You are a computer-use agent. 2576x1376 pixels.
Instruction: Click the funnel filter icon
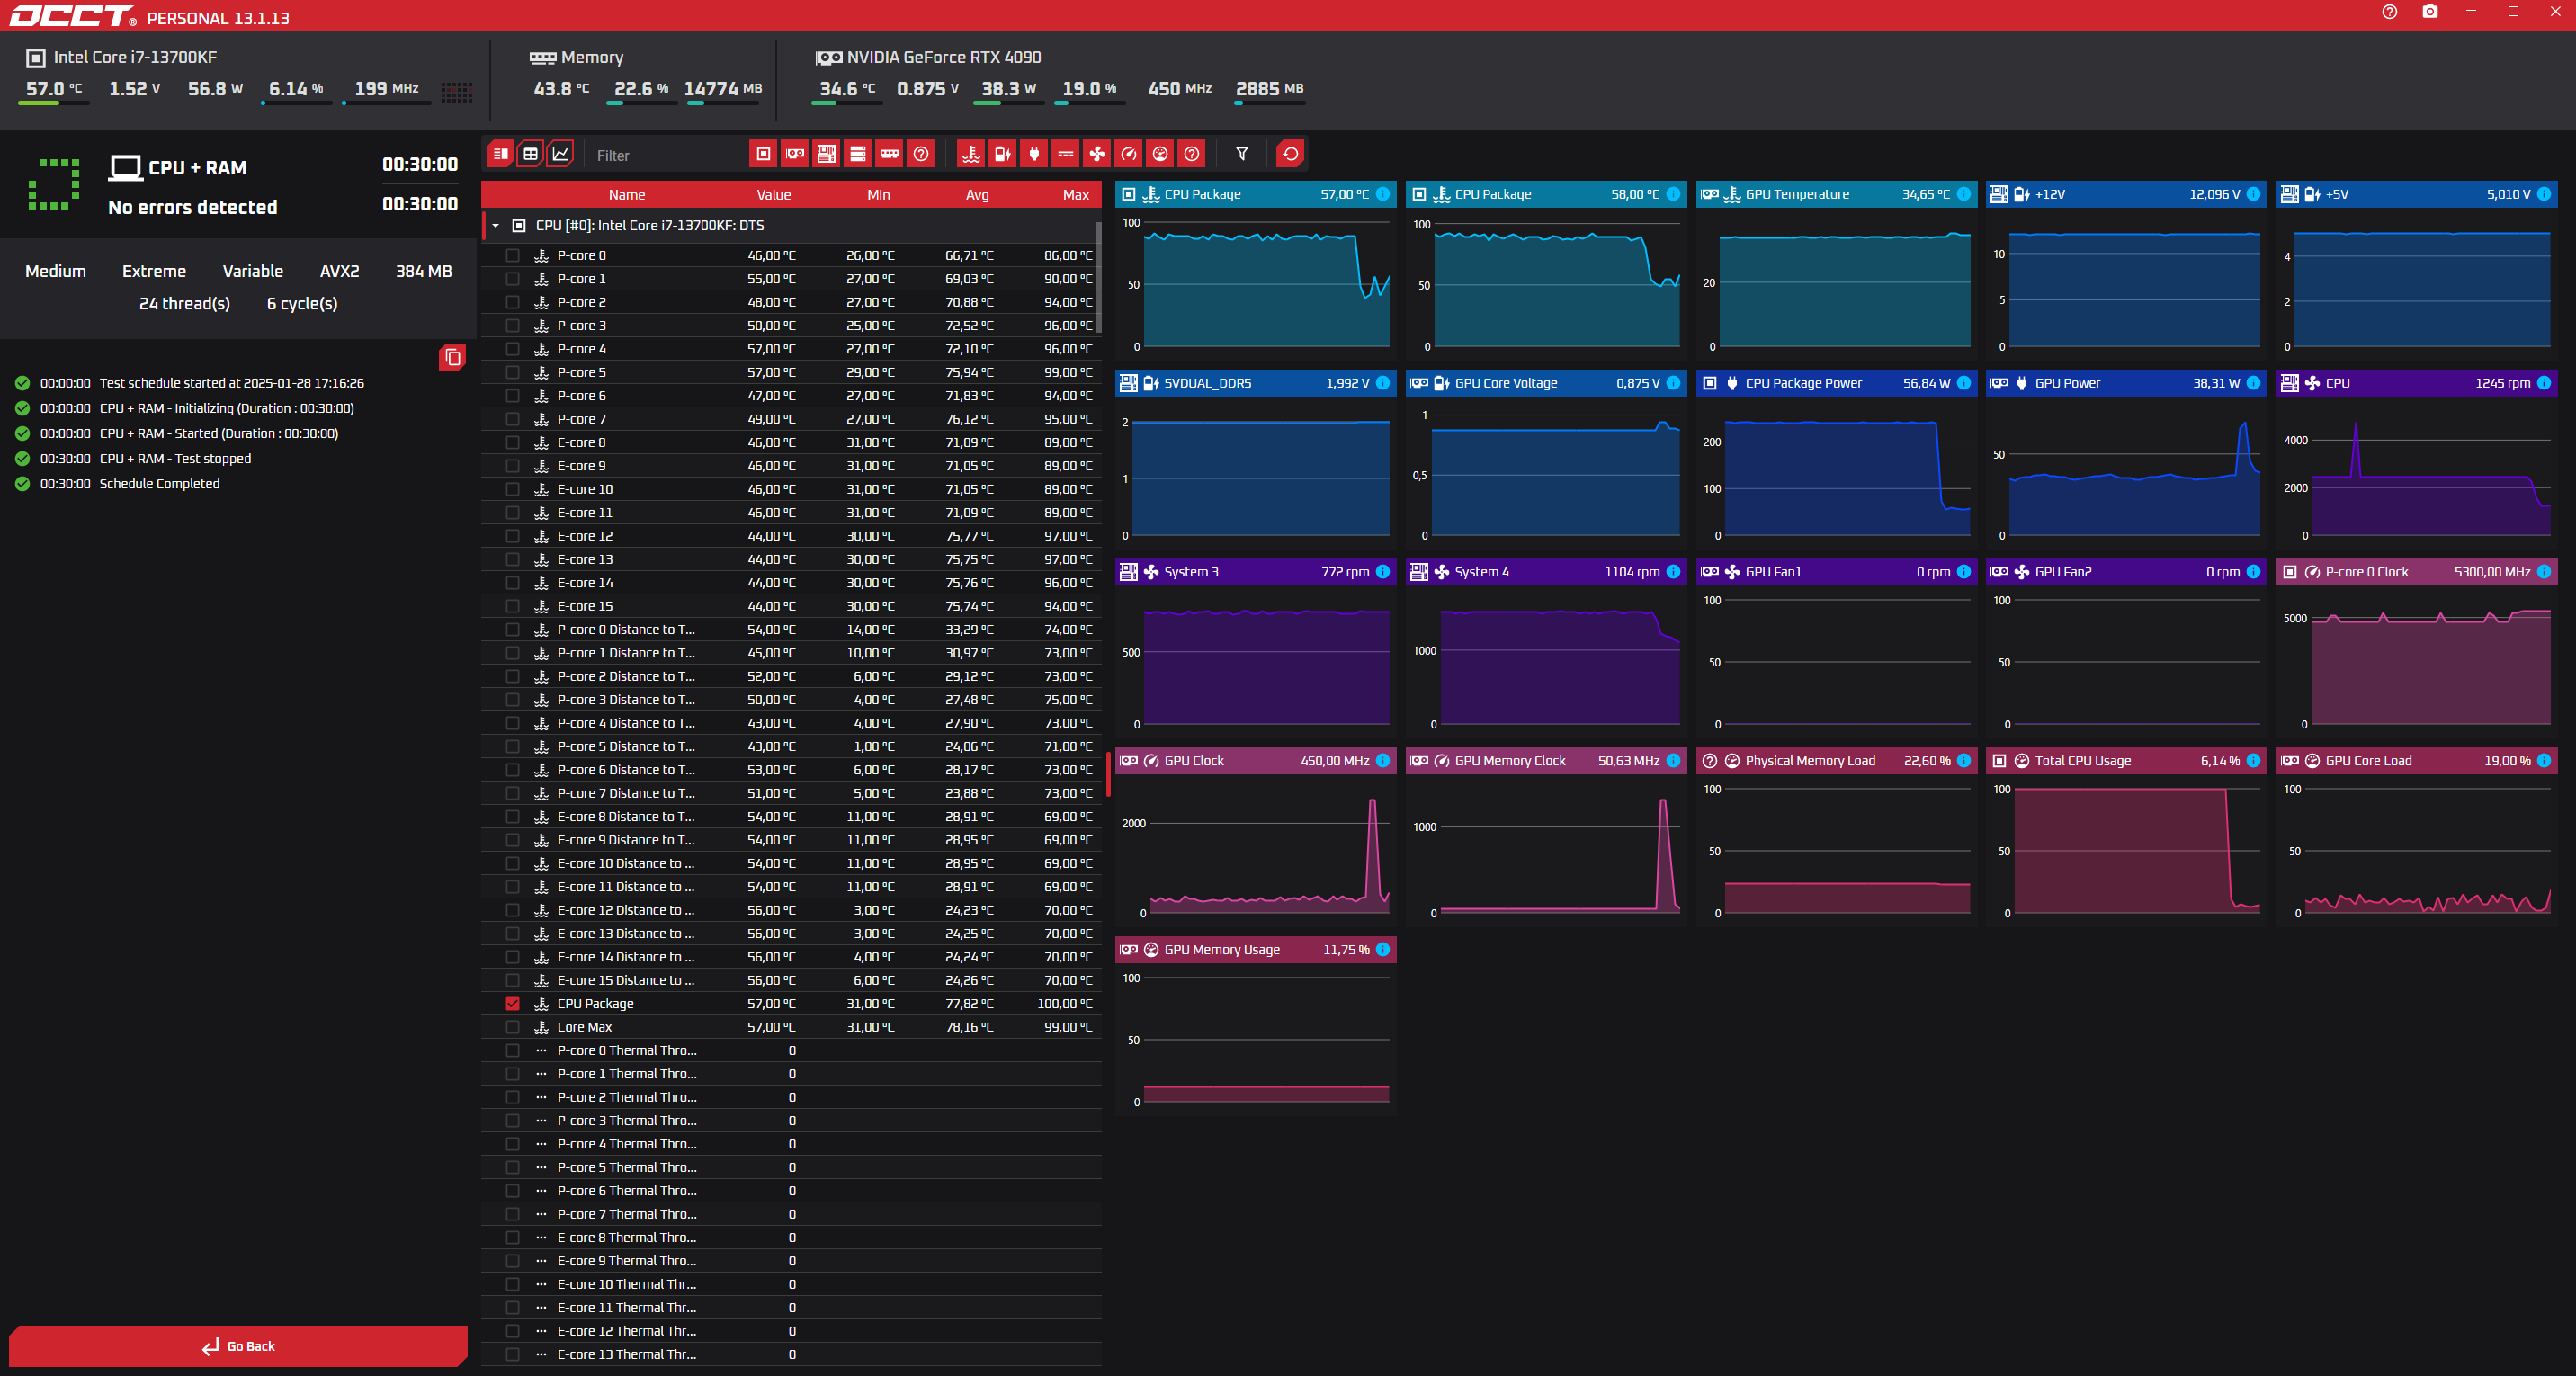tap(1242, 154)
